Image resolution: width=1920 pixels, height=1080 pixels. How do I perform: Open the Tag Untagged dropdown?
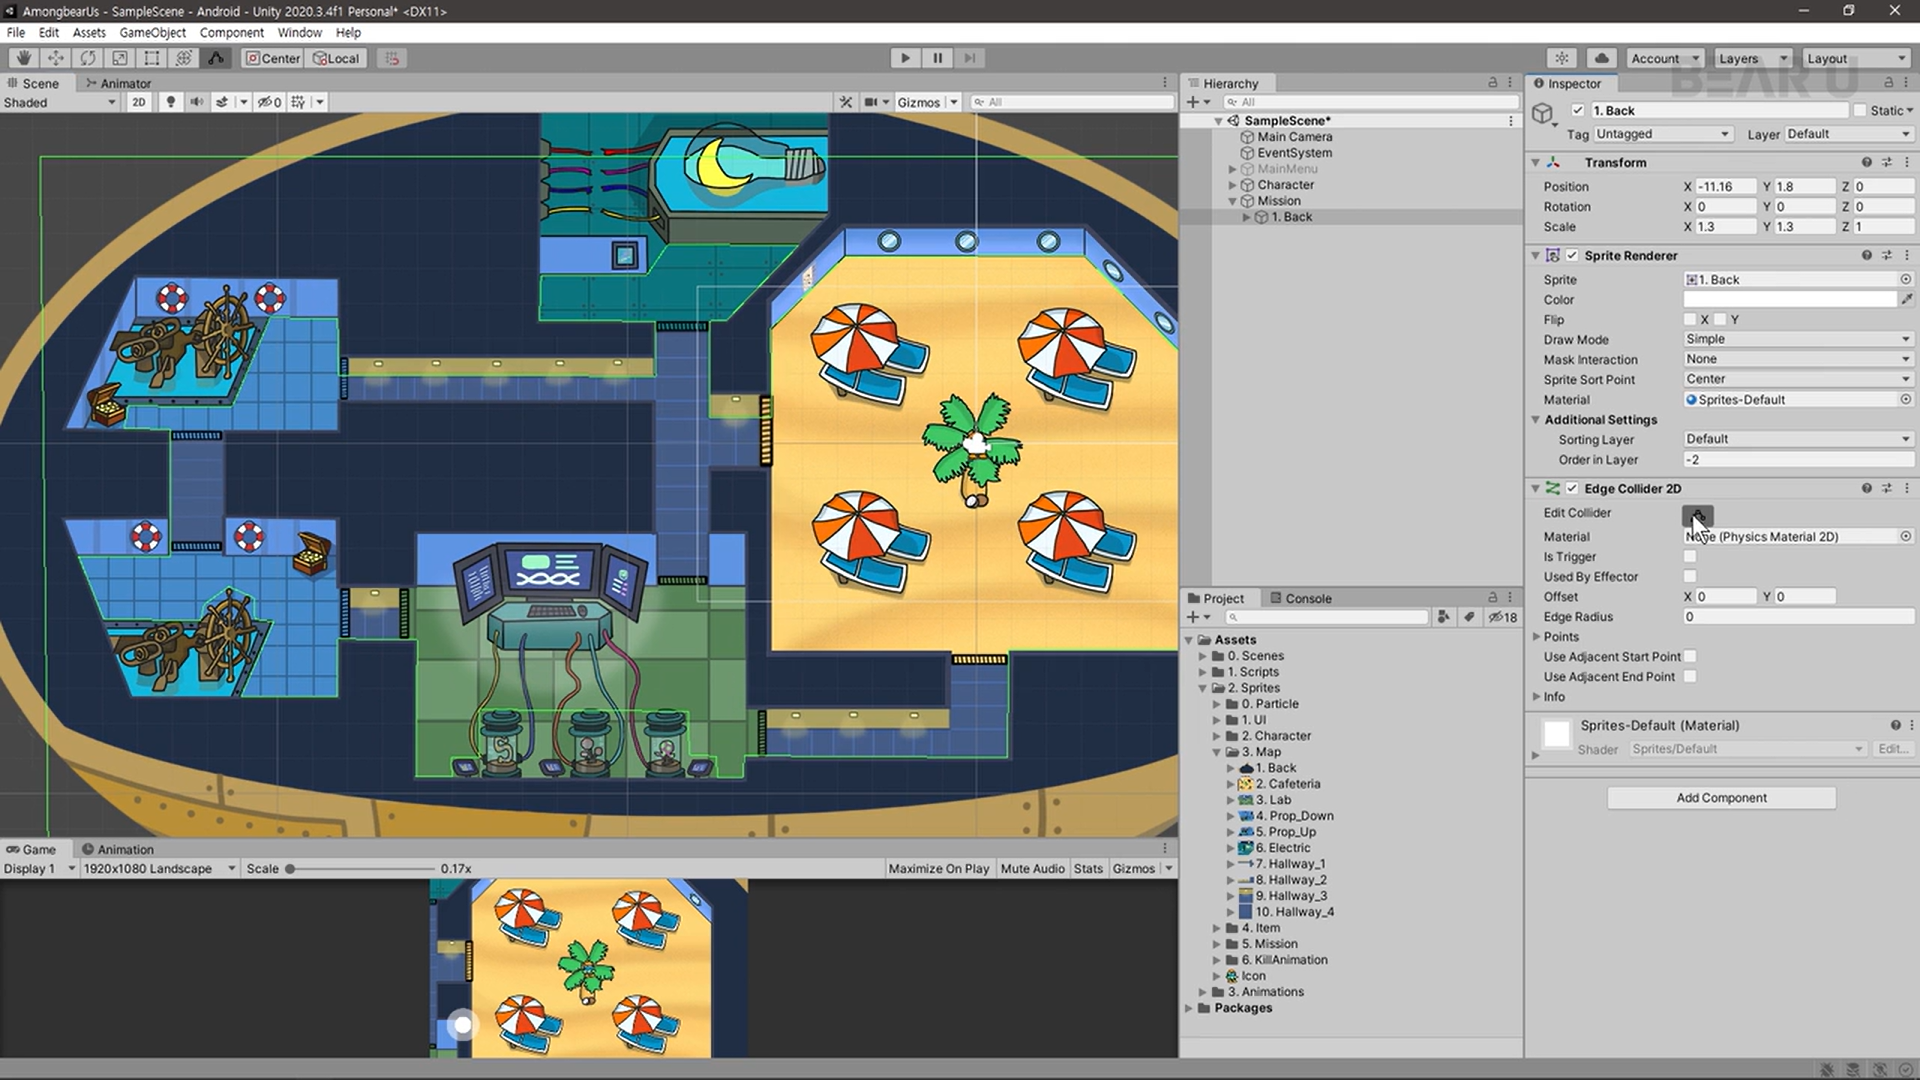1662,134
